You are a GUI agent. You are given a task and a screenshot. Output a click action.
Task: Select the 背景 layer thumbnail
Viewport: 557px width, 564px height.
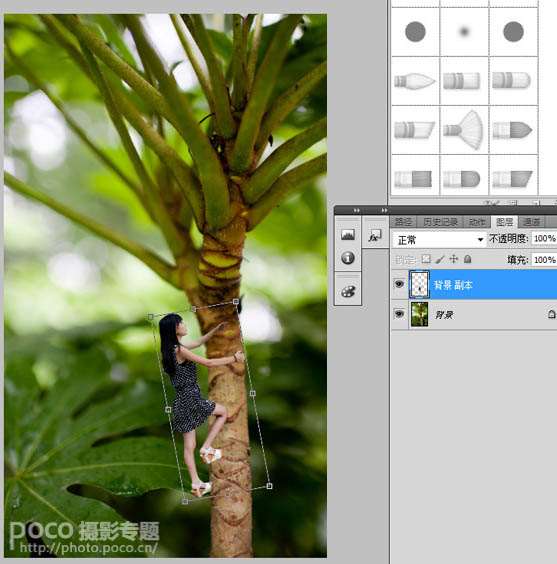click(419, 314)
